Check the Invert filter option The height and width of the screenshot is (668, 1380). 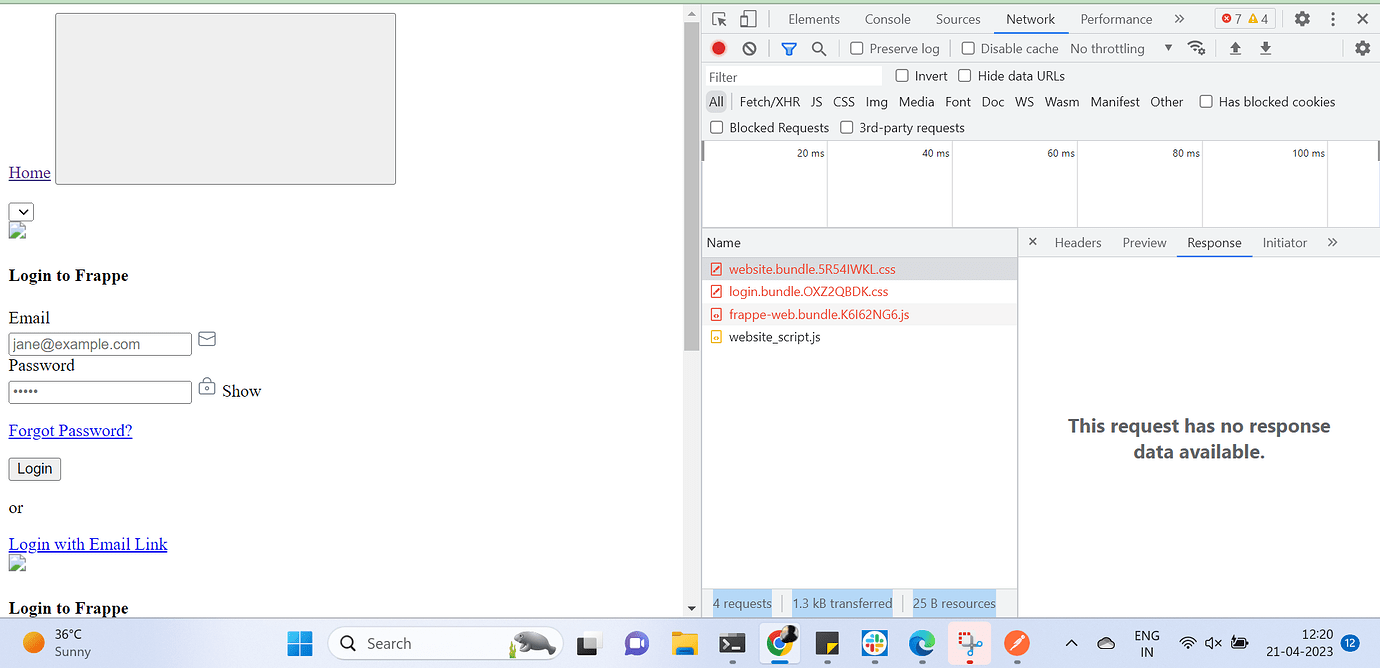pyautogui.click(x=901, y=75)
